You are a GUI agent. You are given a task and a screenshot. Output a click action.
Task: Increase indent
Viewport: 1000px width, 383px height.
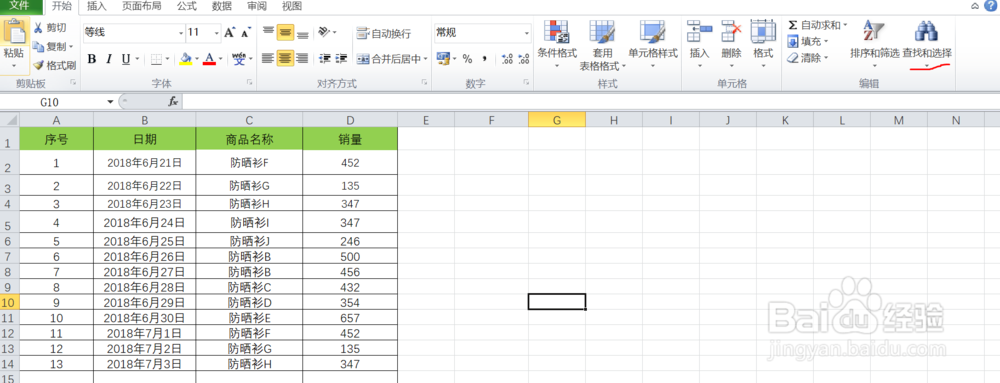342,59
